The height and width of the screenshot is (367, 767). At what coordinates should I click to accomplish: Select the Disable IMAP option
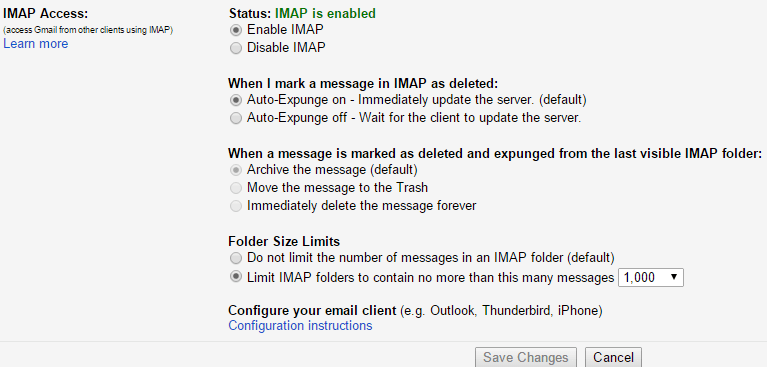point(236,48)
